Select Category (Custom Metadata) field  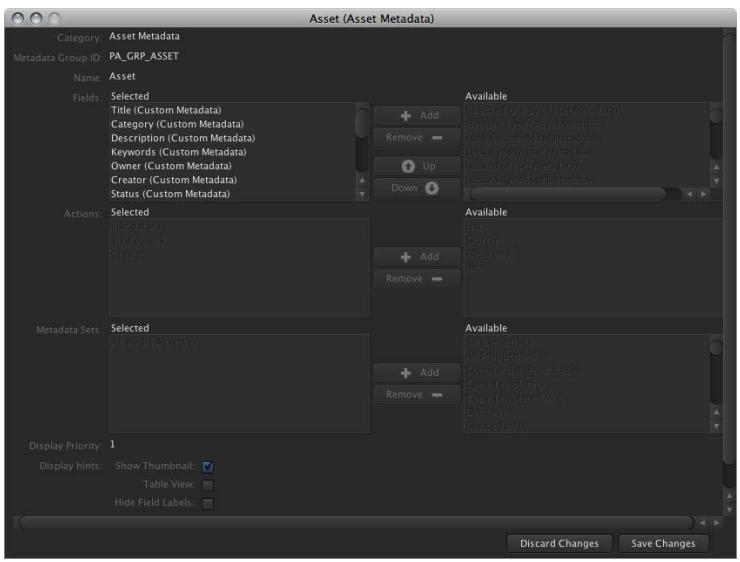pos(177,124)
